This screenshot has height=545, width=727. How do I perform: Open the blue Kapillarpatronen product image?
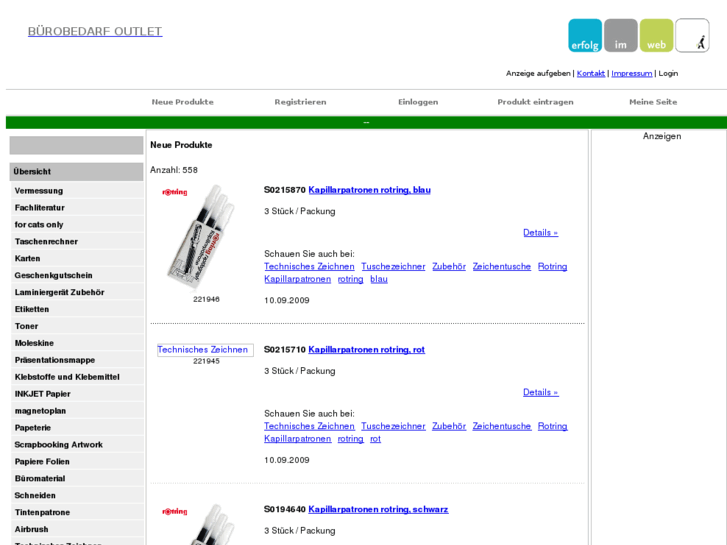200,237
